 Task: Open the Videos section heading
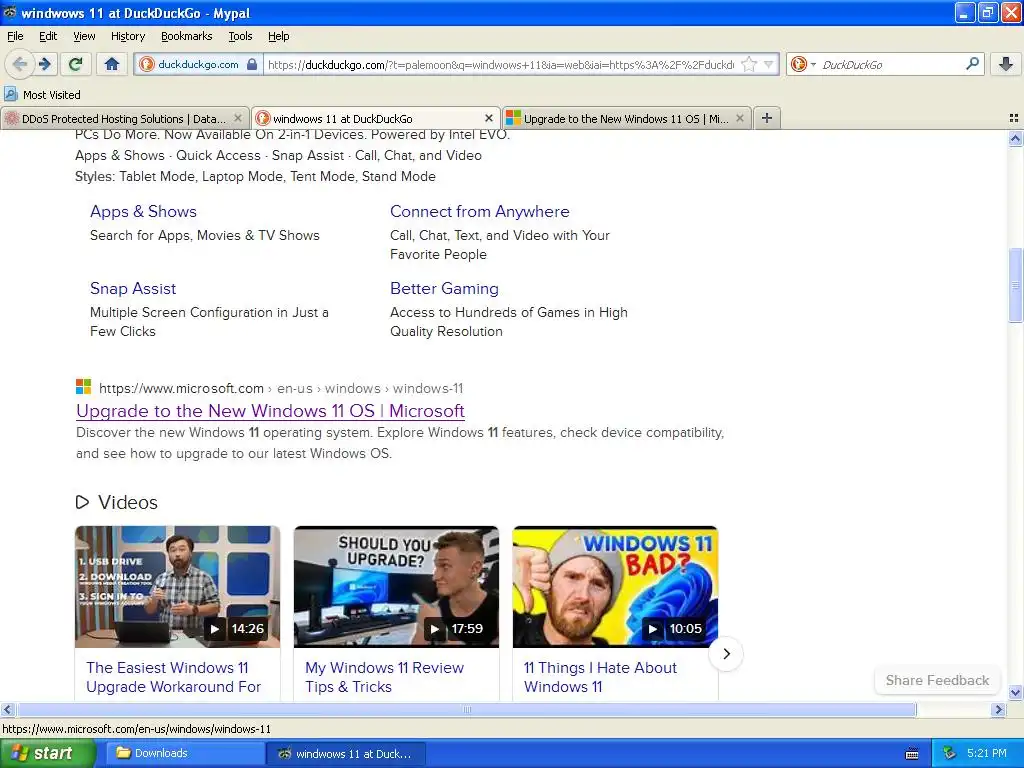[x=127, y=502]
